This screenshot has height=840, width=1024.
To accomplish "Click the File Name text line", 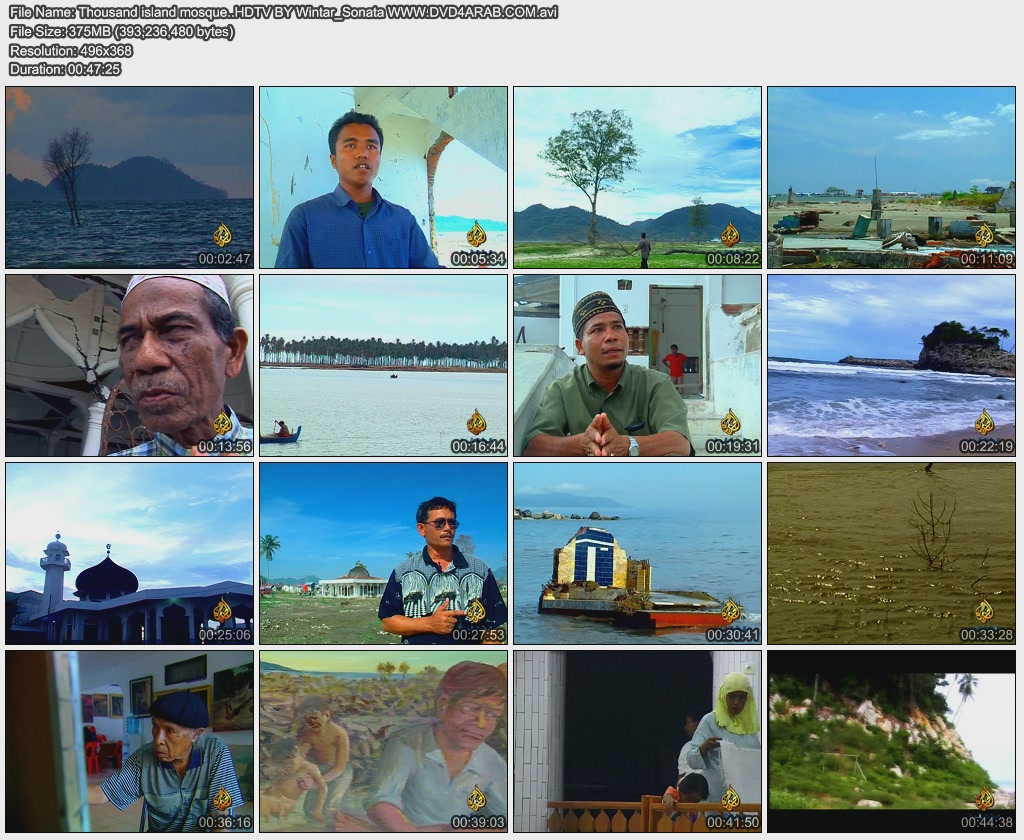I will pos(283,12).
